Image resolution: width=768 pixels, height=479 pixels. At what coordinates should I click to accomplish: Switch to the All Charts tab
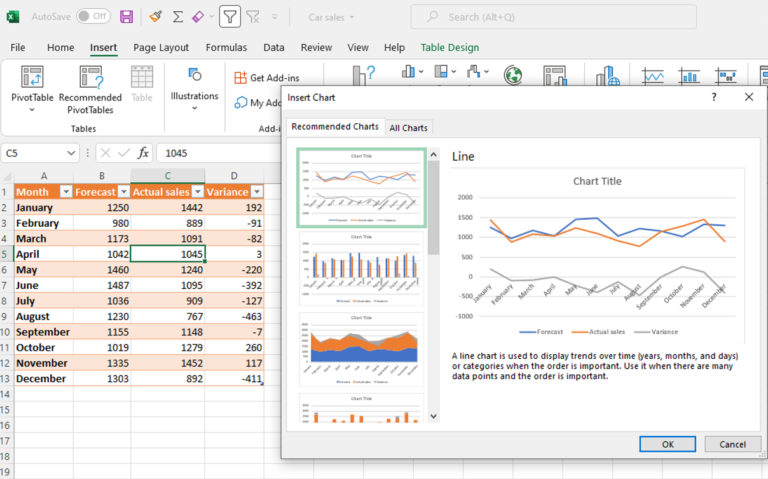[408, 128]
